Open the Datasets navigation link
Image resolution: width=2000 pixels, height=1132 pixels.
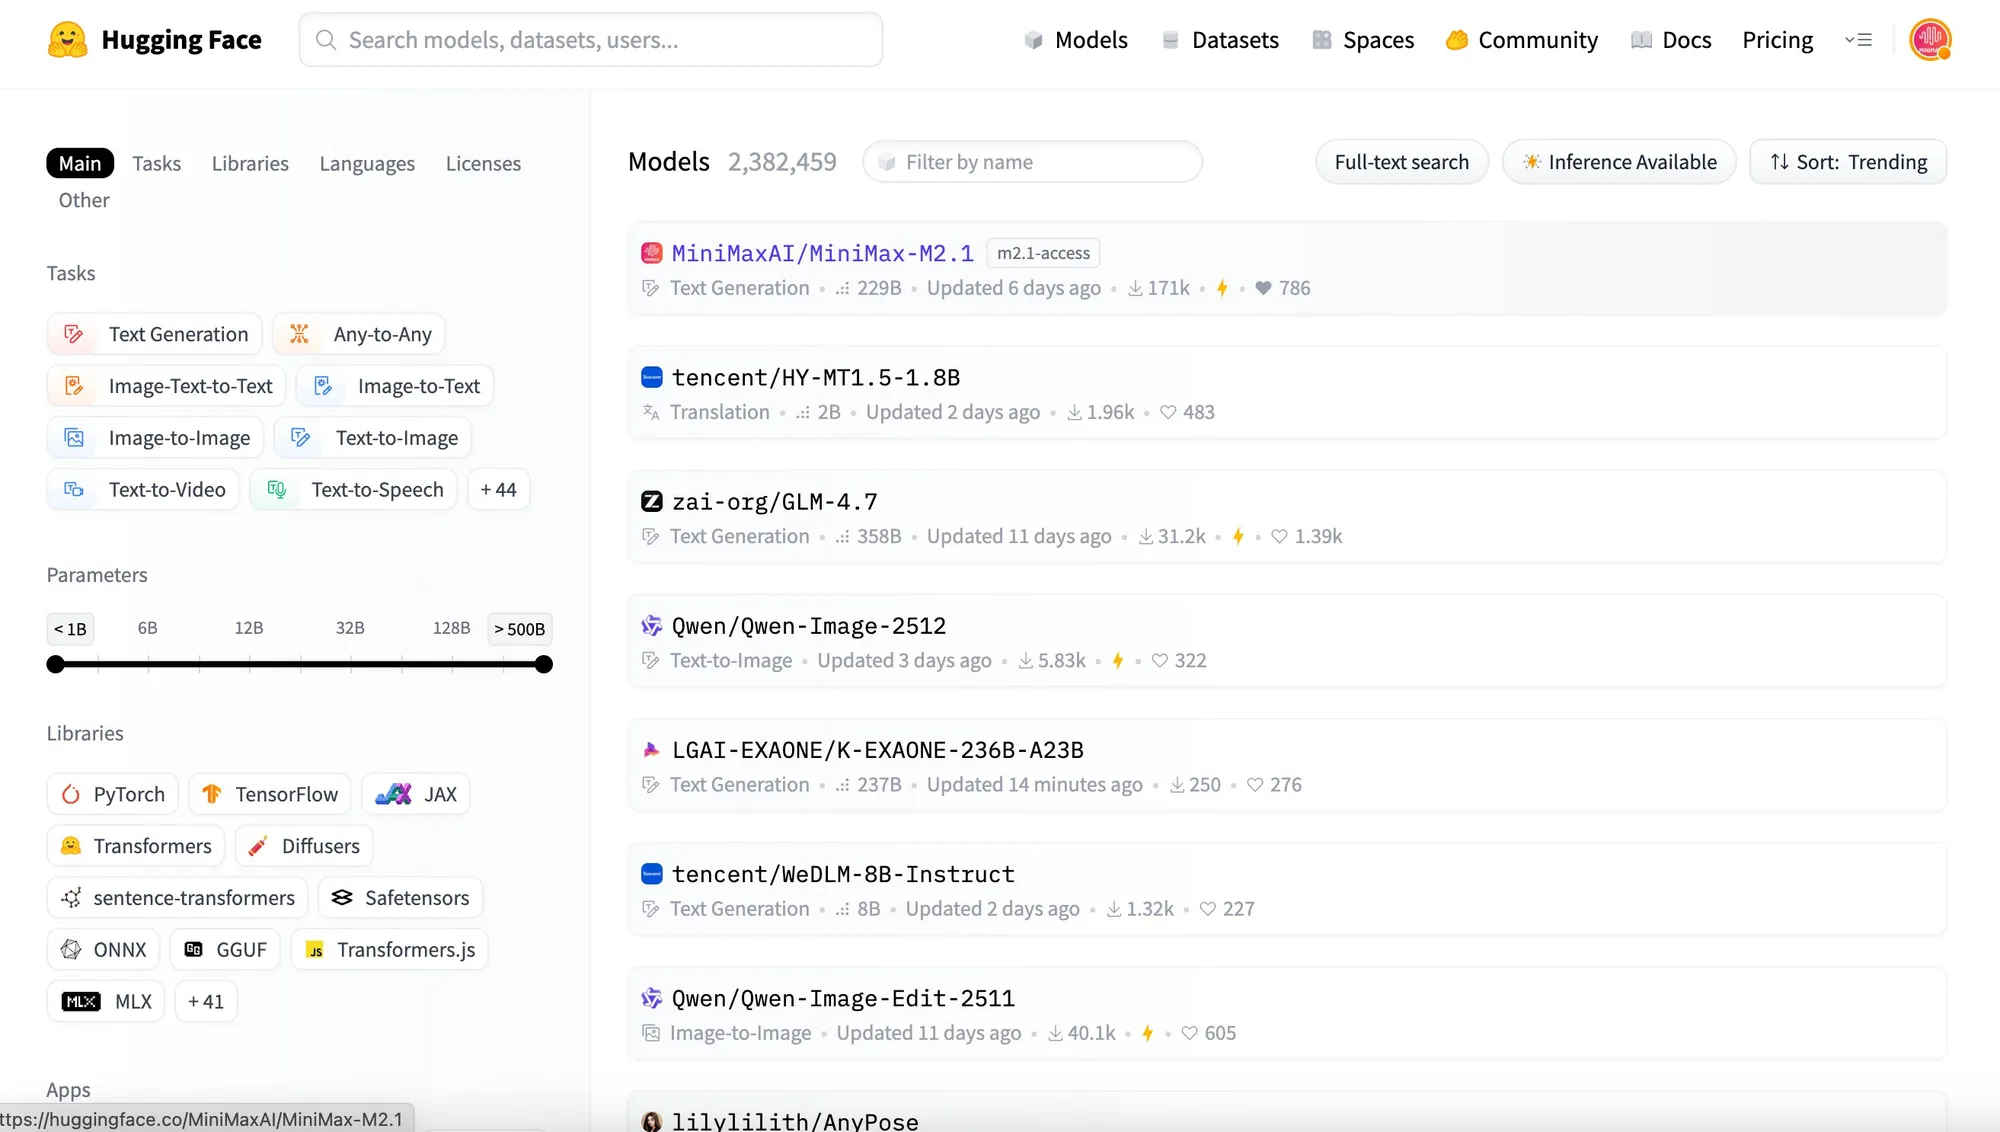coord(1220,40)
